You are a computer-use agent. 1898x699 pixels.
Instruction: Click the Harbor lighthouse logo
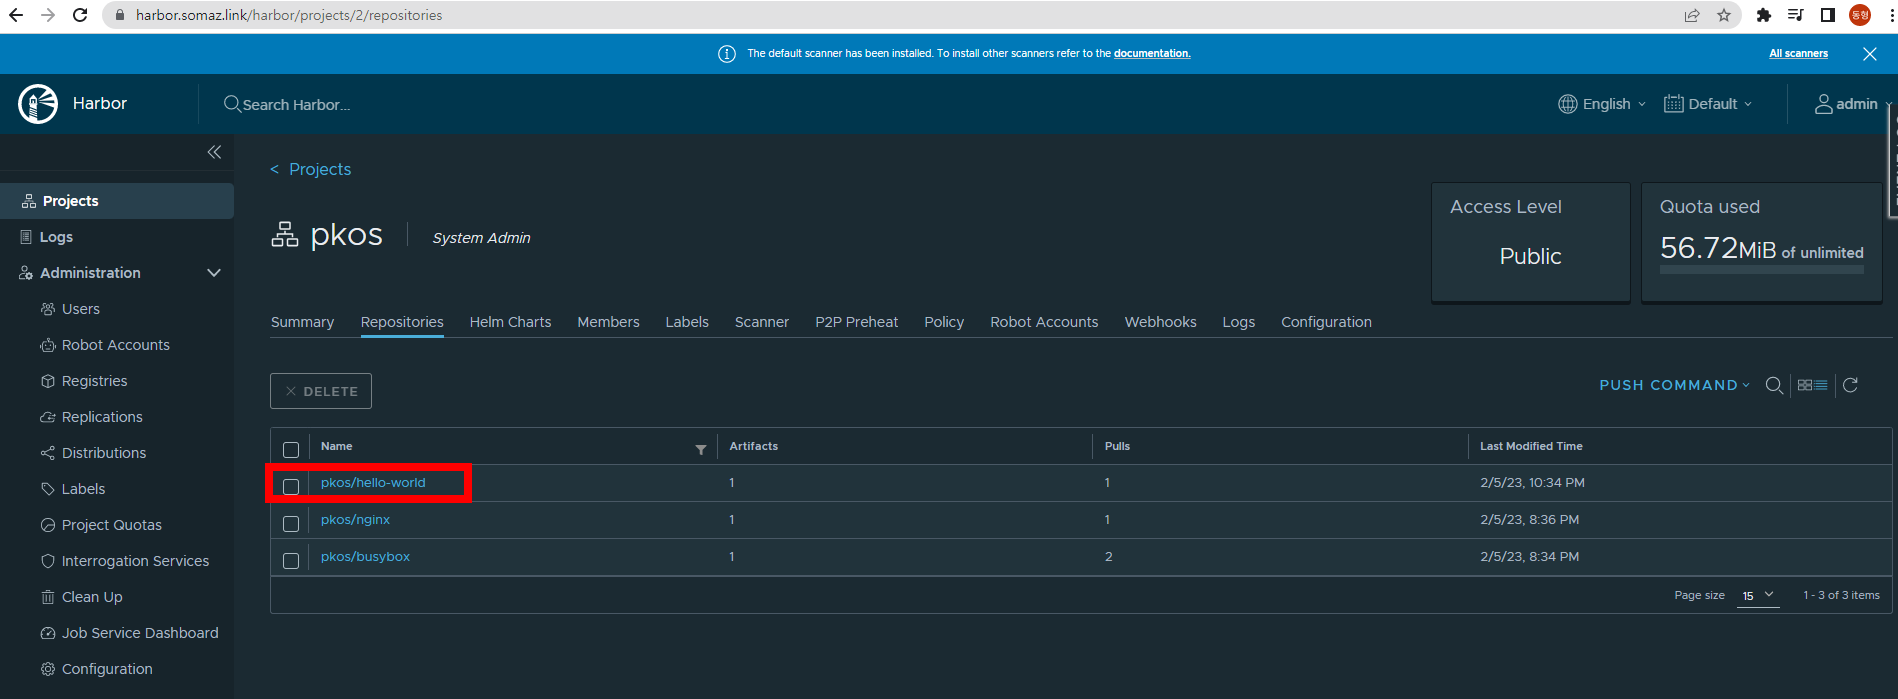(38, 104)
